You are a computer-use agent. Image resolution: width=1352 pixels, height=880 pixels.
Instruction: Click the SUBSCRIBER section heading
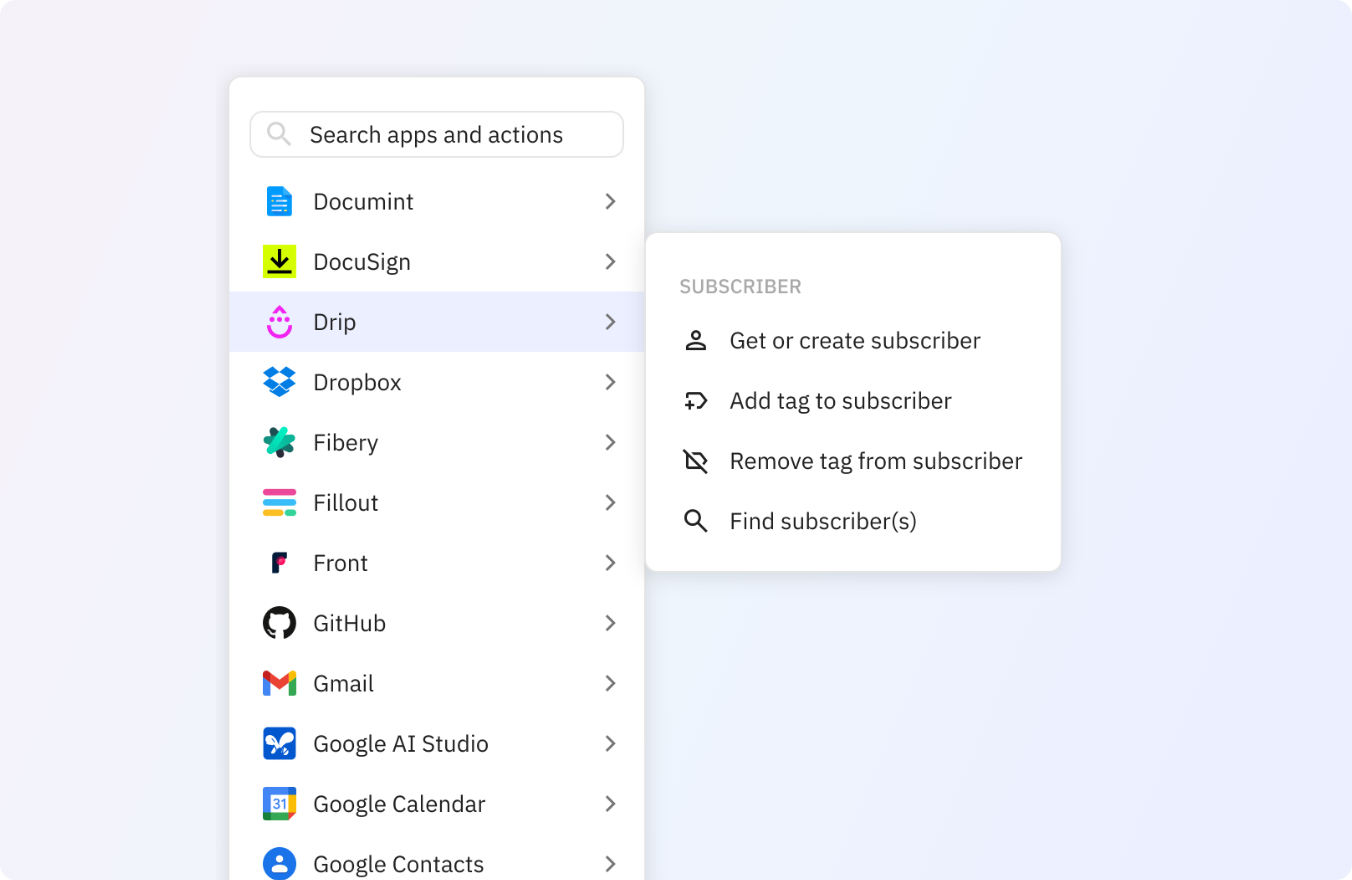click(741, 287)
